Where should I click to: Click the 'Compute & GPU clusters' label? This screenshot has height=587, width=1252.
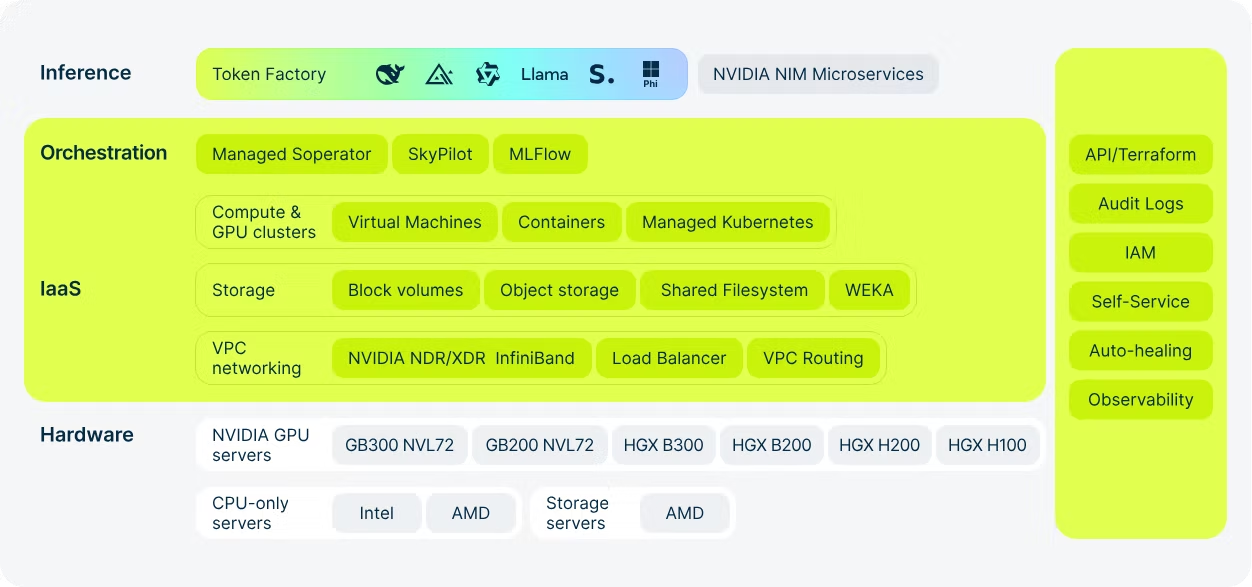click(264, 222)
